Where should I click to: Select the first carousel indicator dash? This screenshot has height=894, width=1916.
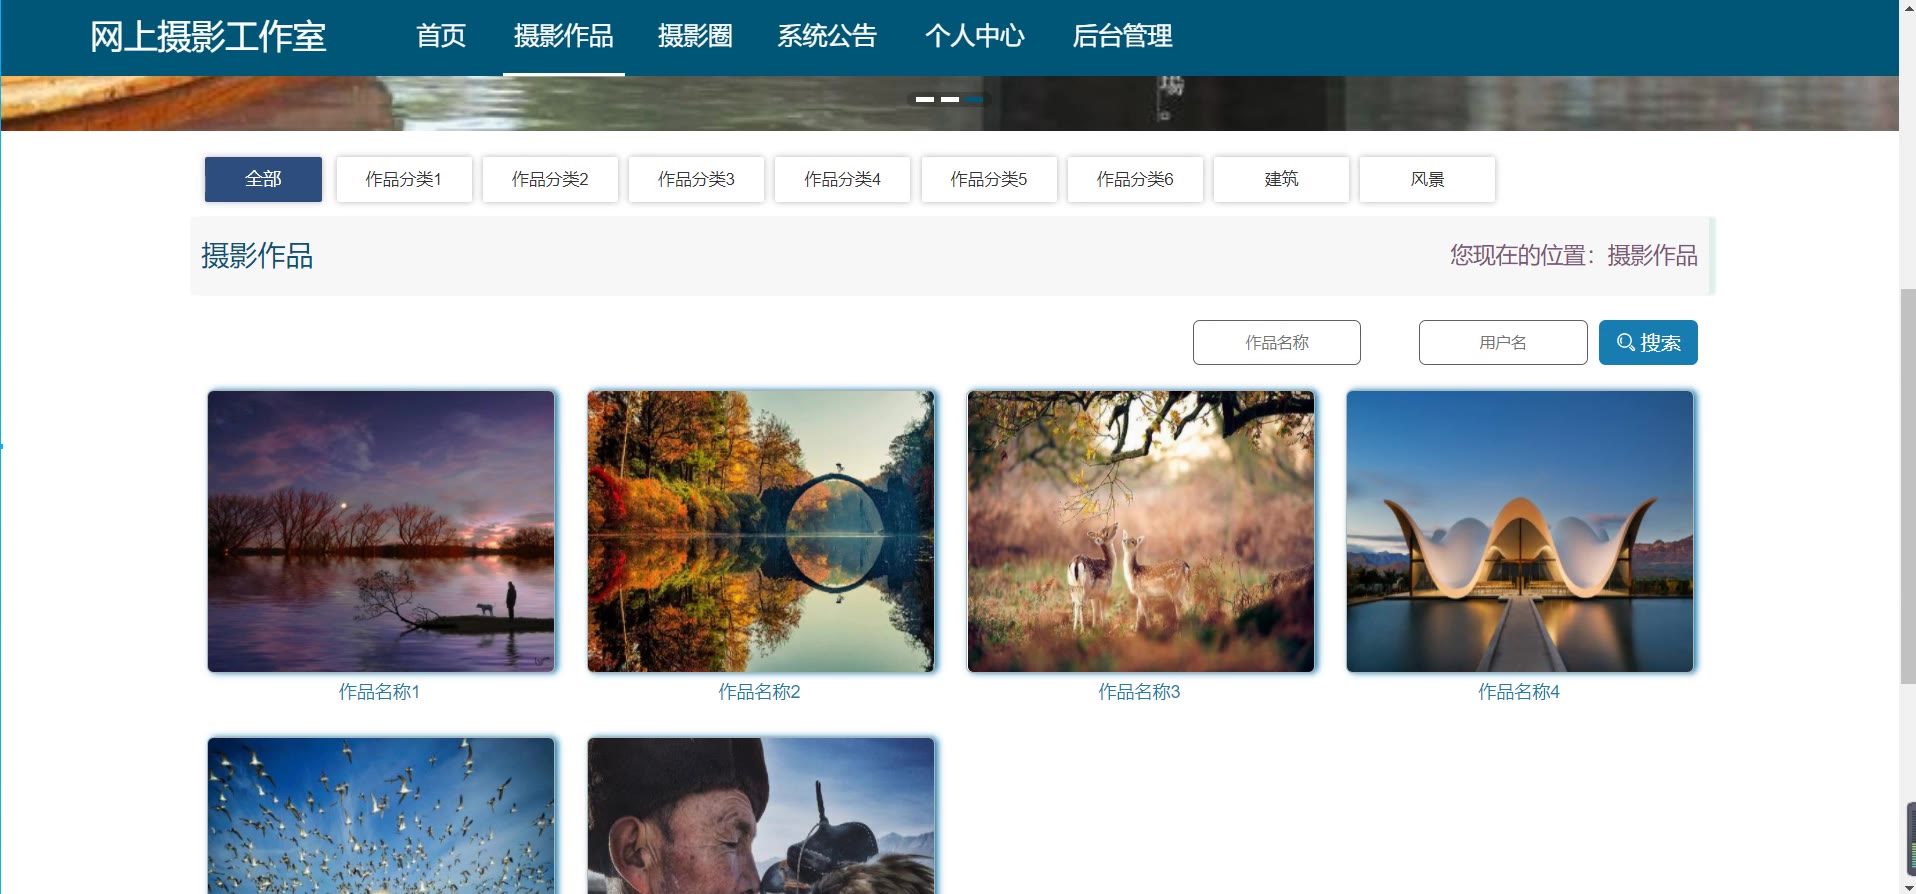coord(925,99)
